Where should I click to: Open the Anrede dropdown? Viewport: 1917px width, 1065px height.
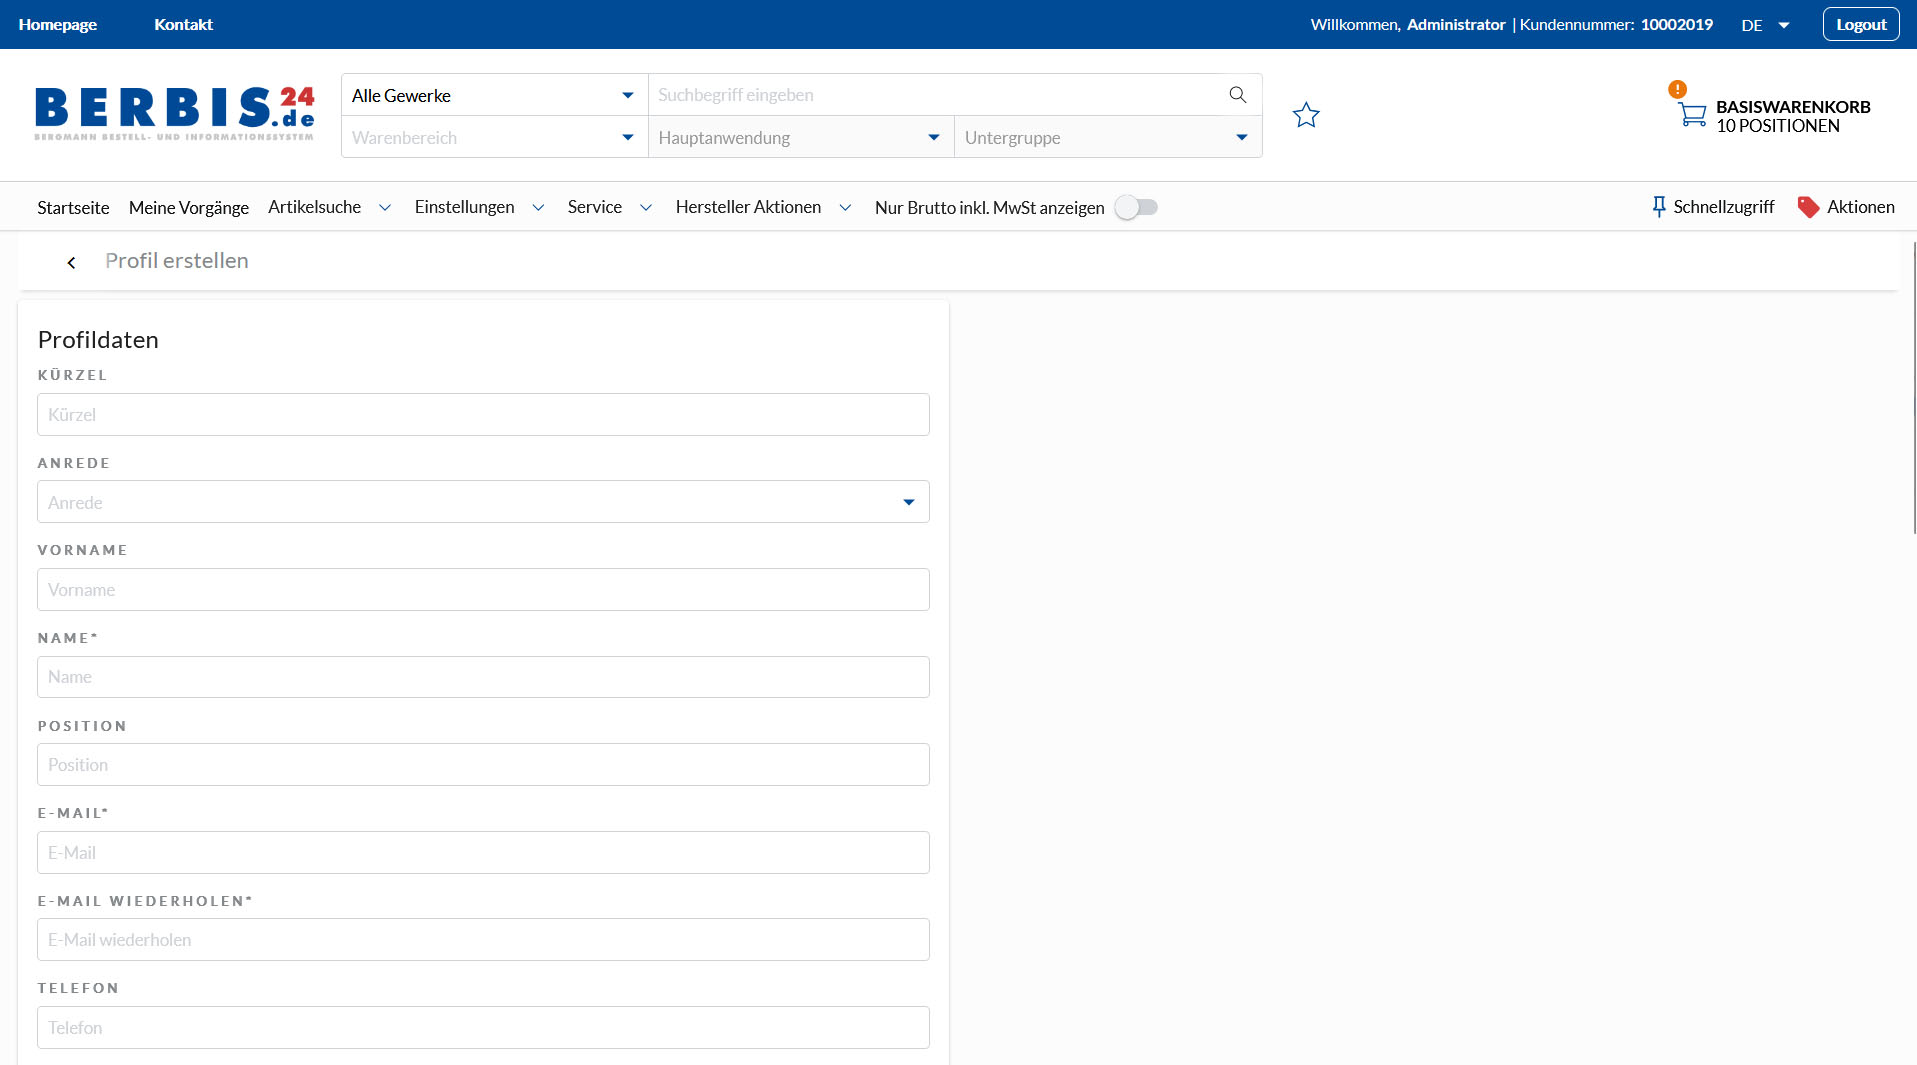tap(483, 502)
